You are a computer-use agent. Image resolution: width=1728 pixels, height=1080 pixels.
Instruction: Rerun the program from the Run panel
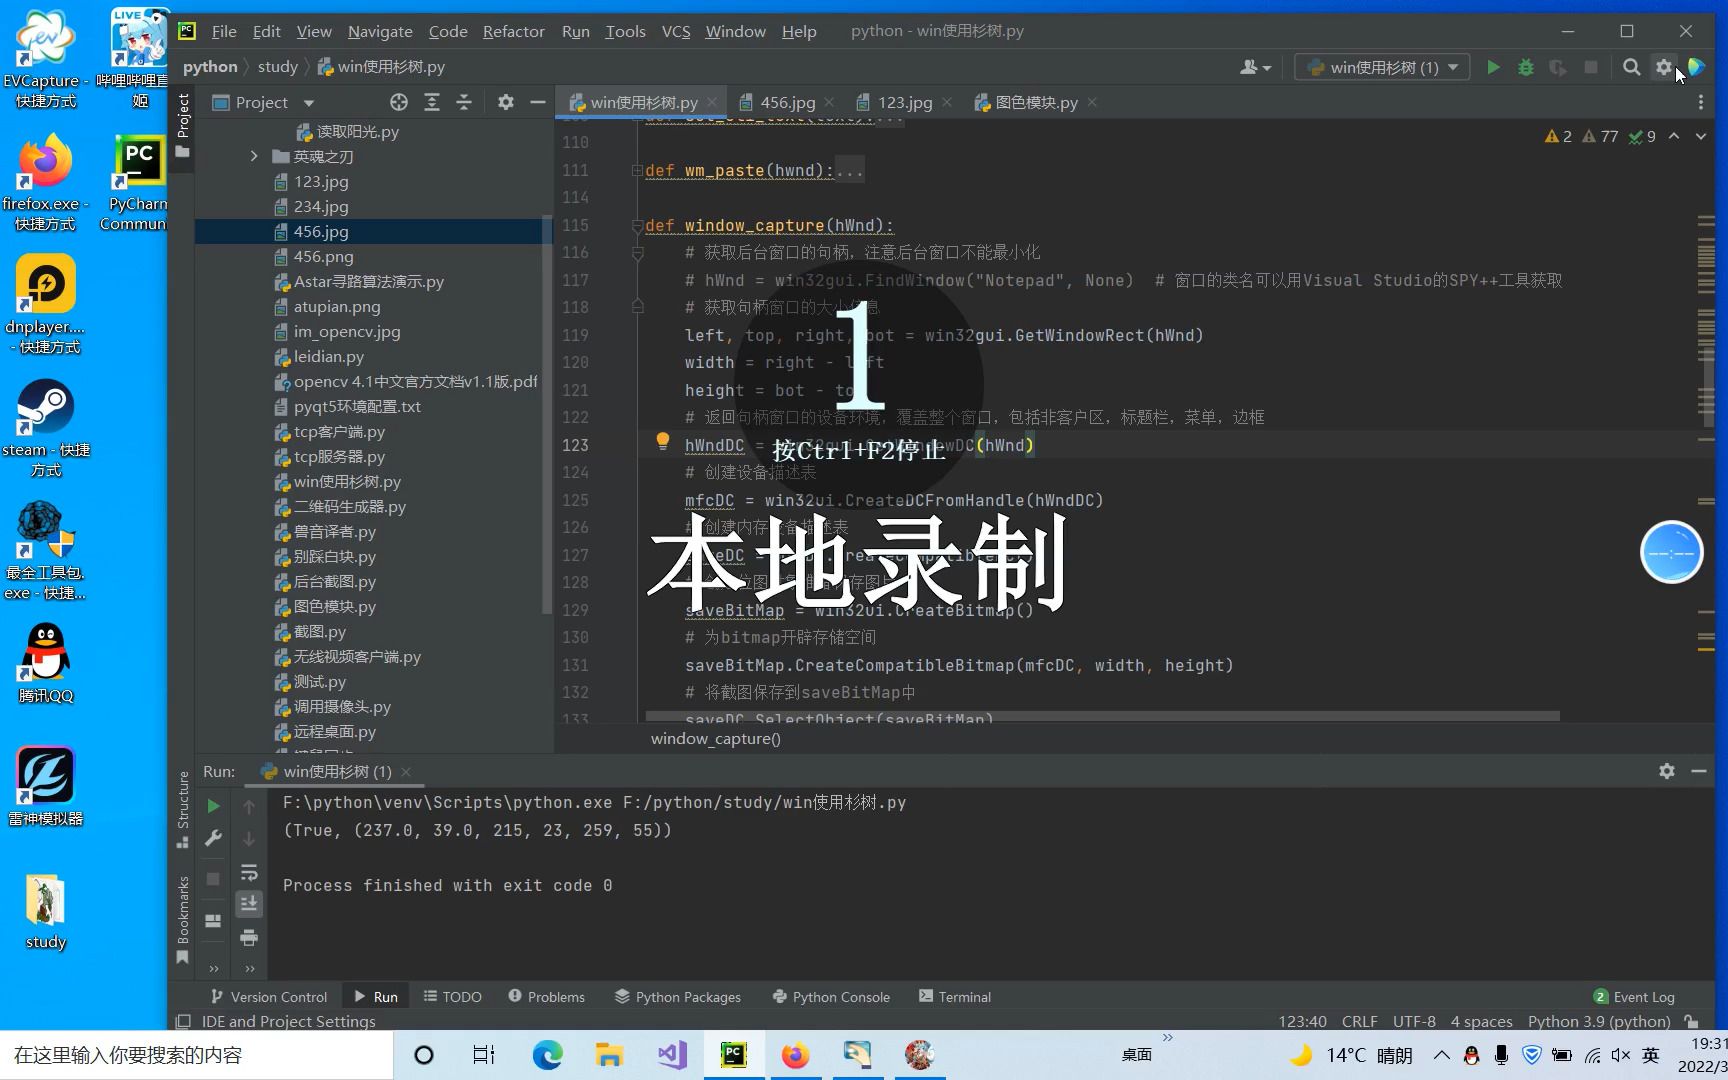[212, 805]
